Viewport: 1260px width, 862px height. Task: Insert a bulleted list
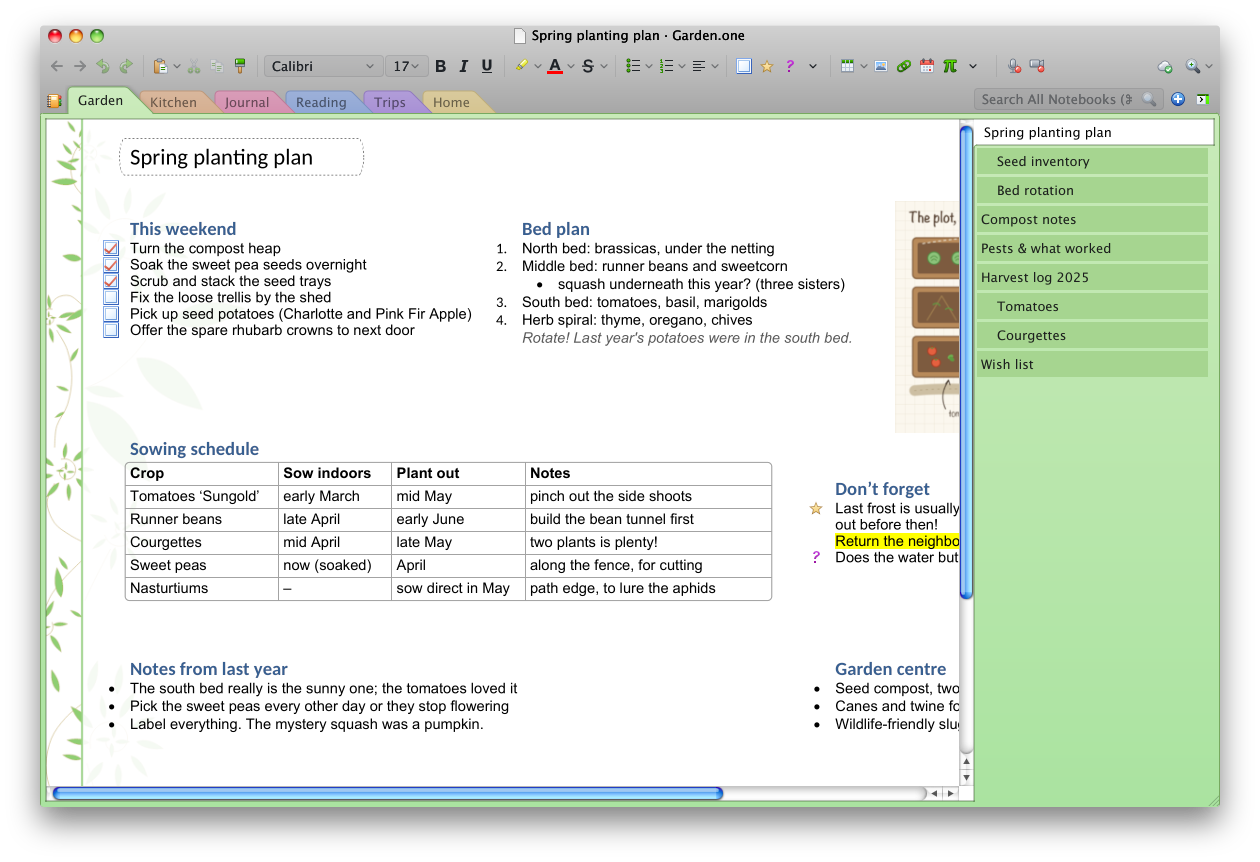[x=633, y=66]
